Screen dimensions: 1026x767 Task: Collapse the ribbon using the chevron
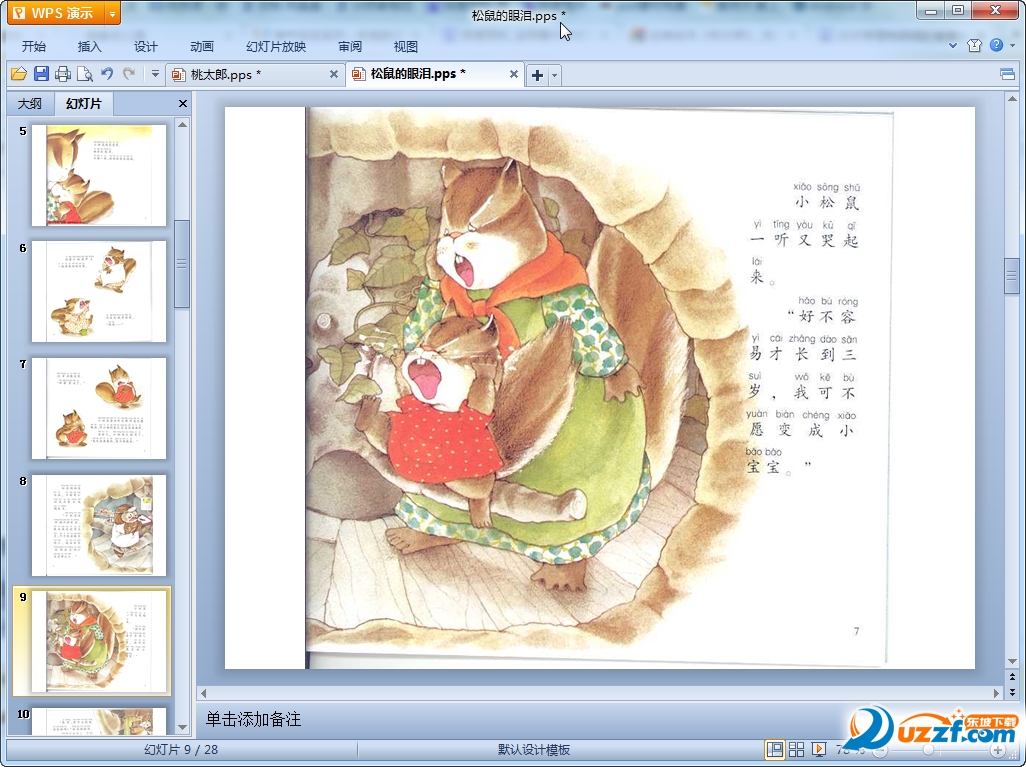pos(953,45)
